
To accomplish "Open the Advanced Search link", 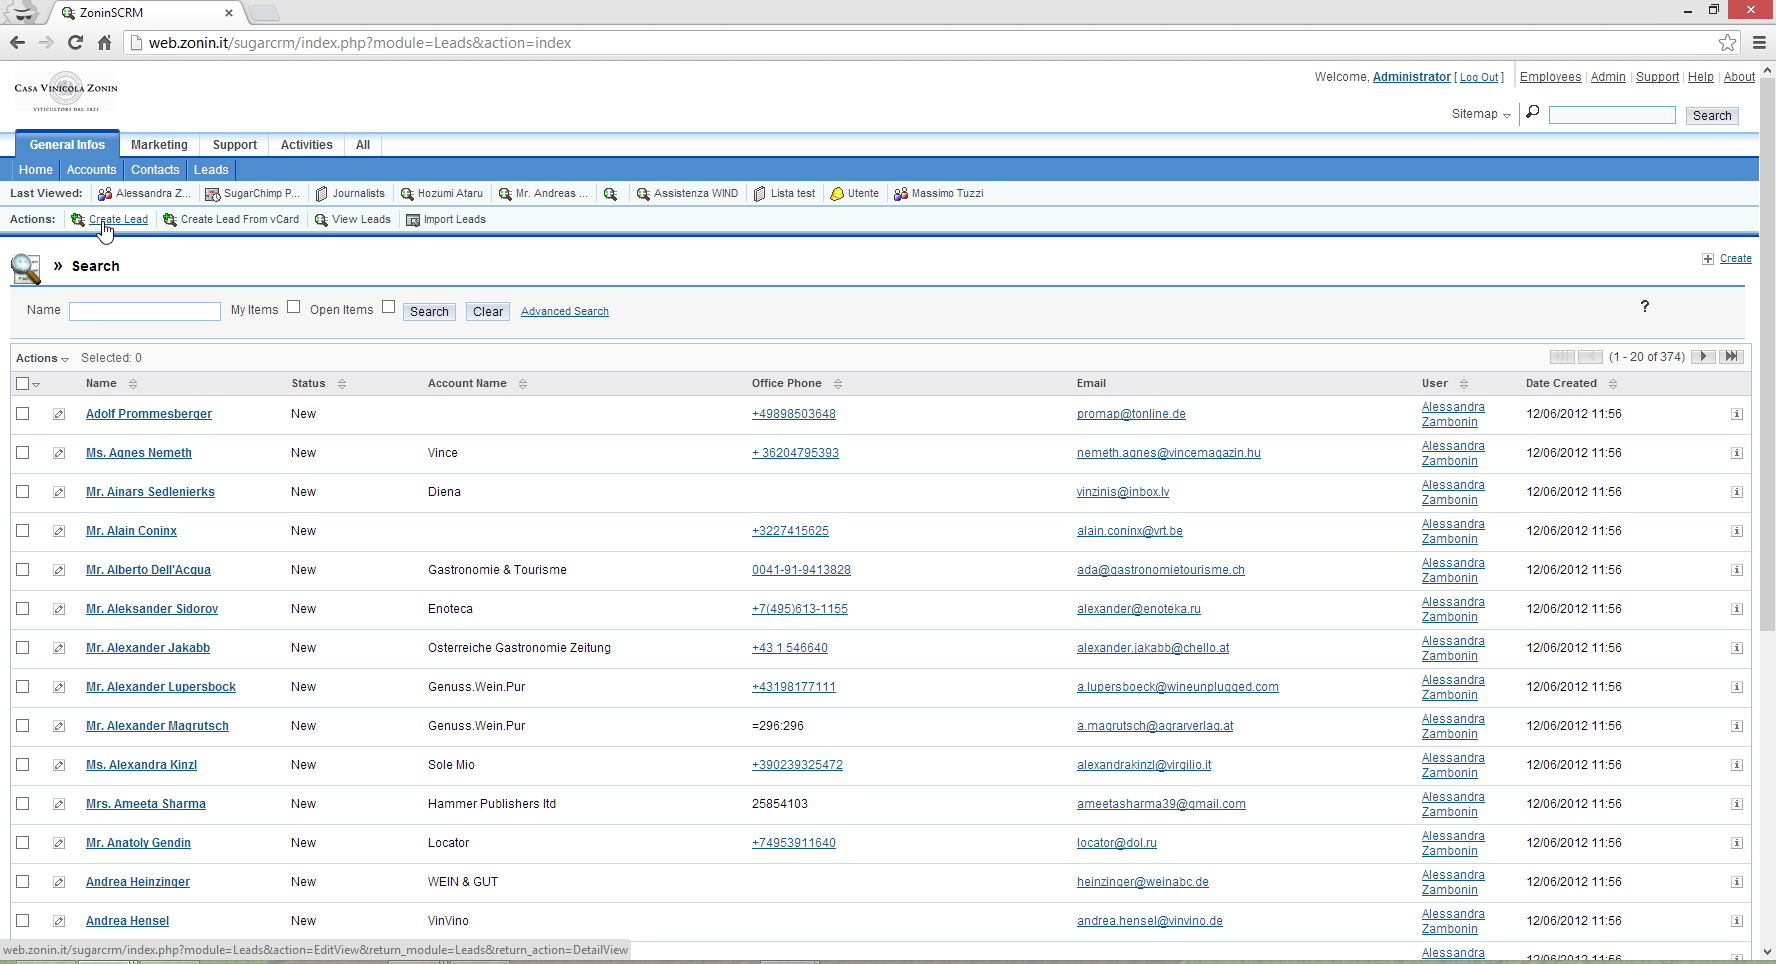I will 565,312.
